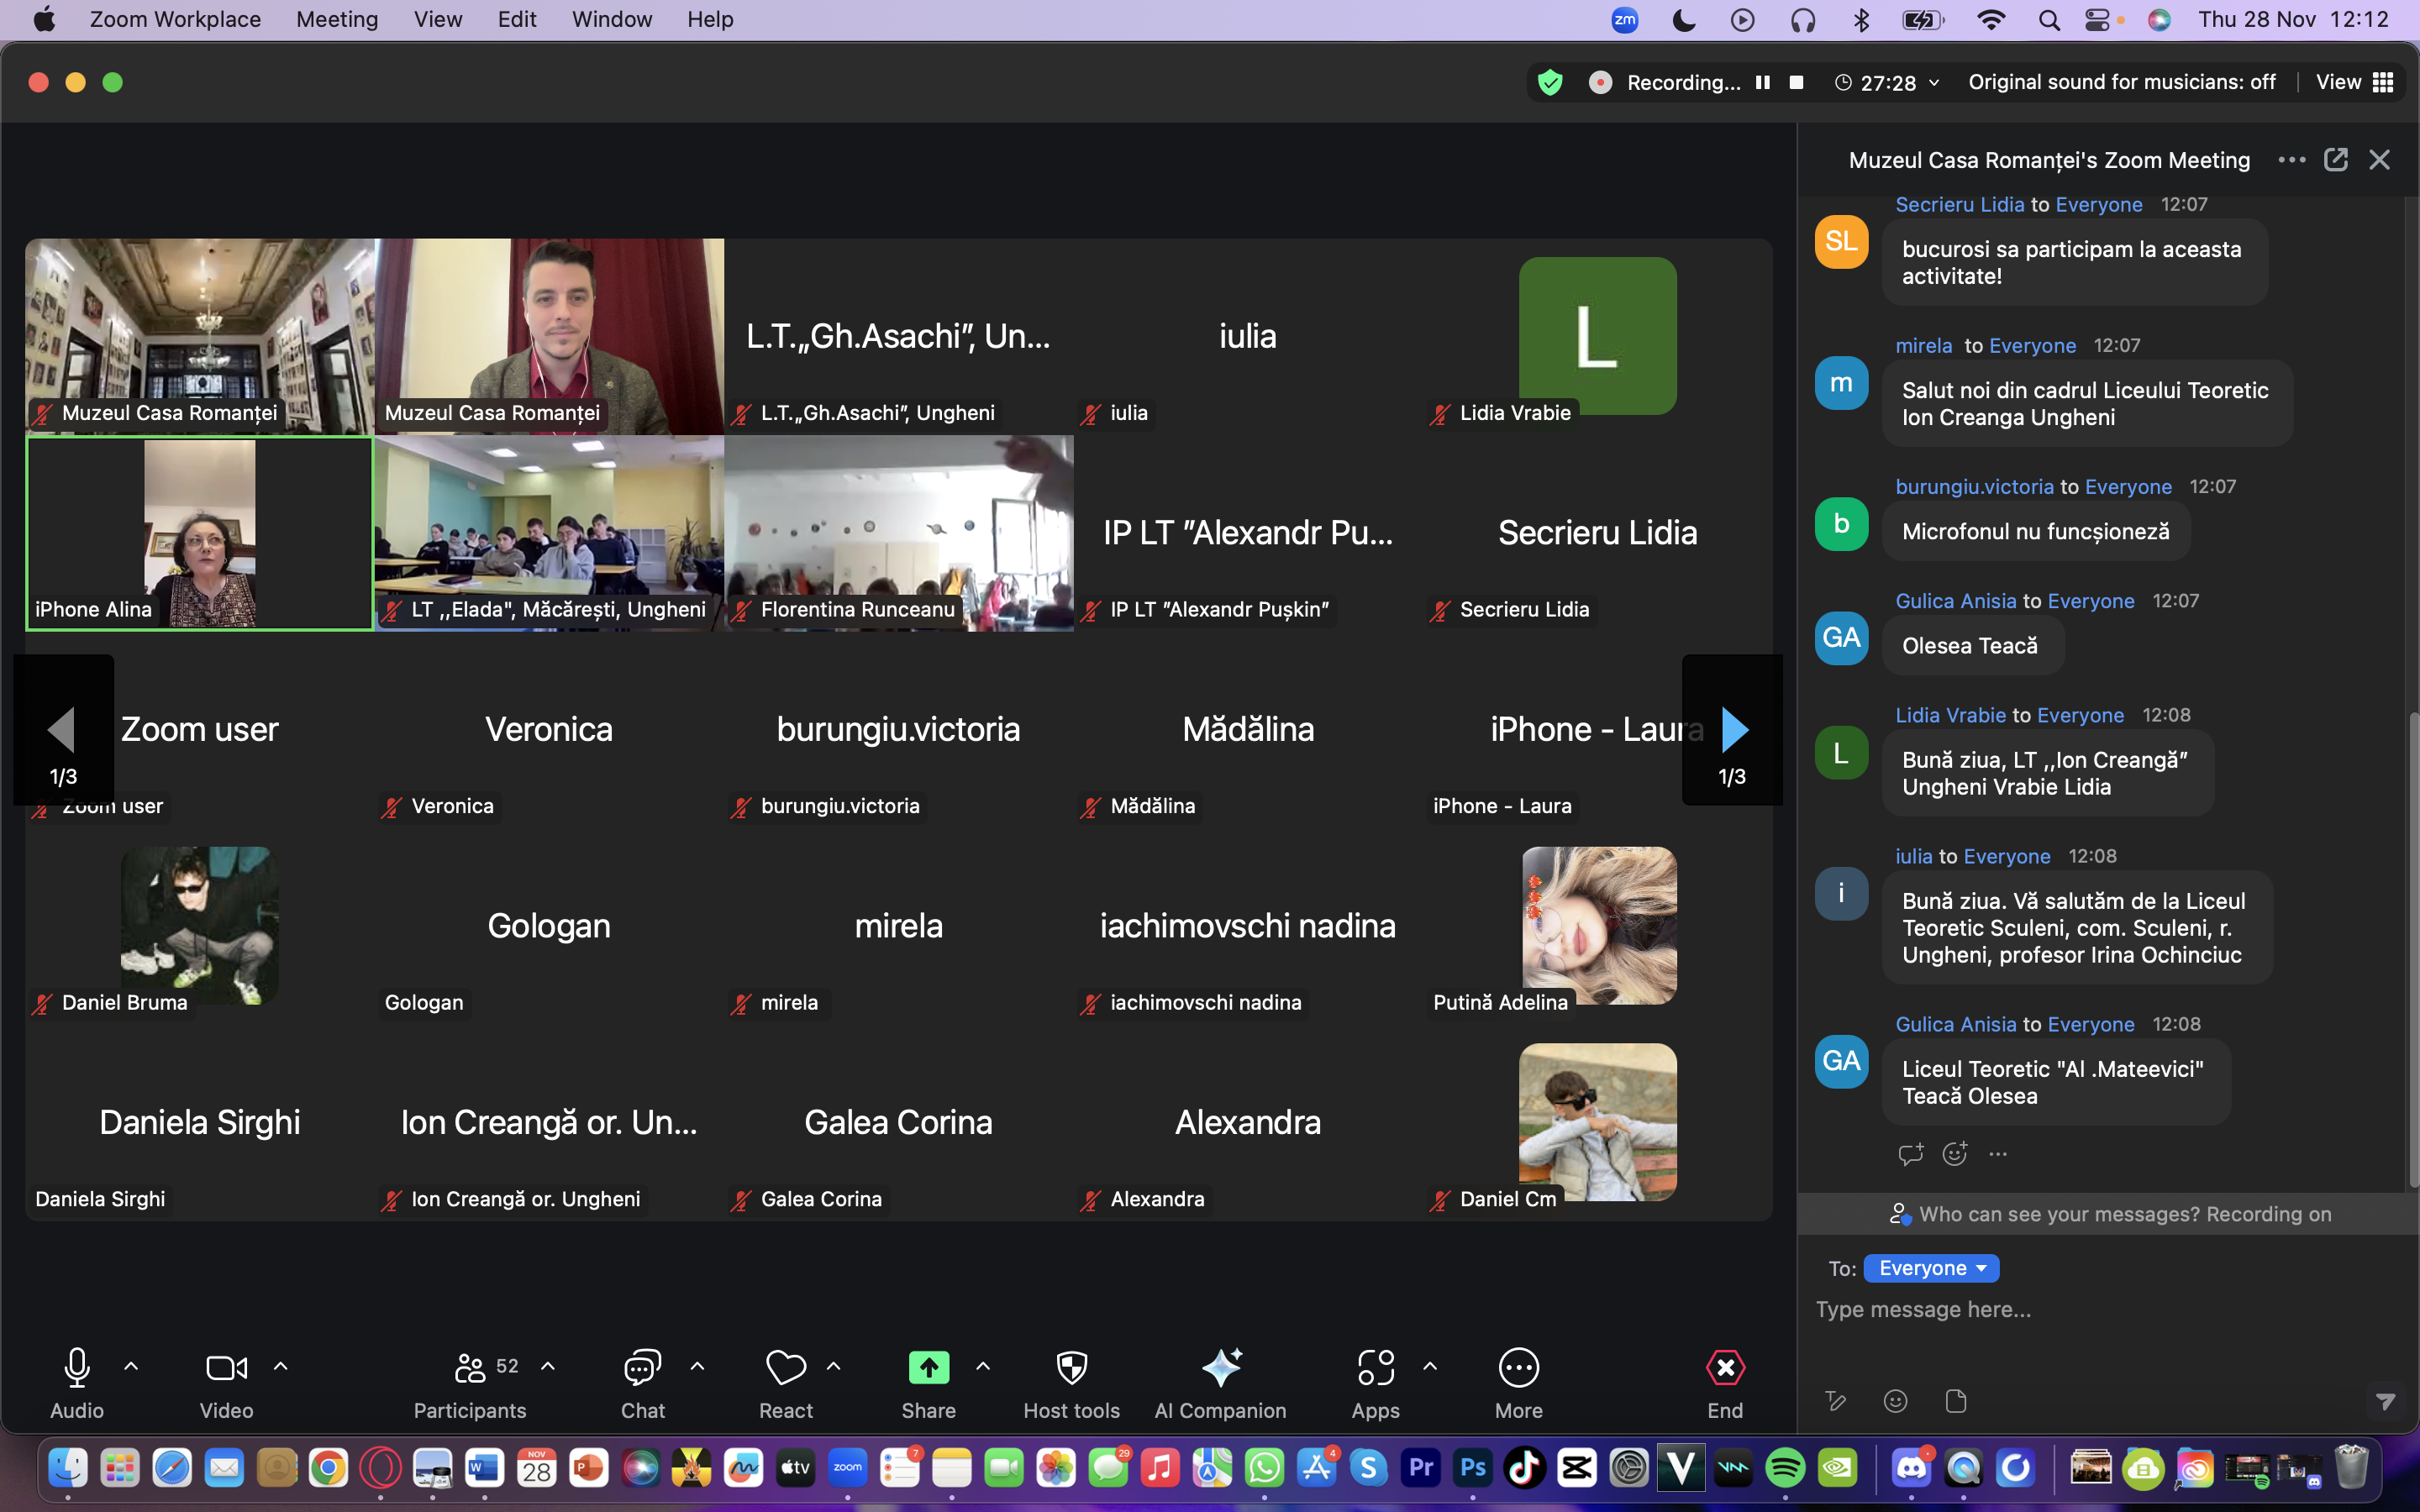Click the green Share screen icon
2420x1512 pixels.
(x=928, y=1367)
